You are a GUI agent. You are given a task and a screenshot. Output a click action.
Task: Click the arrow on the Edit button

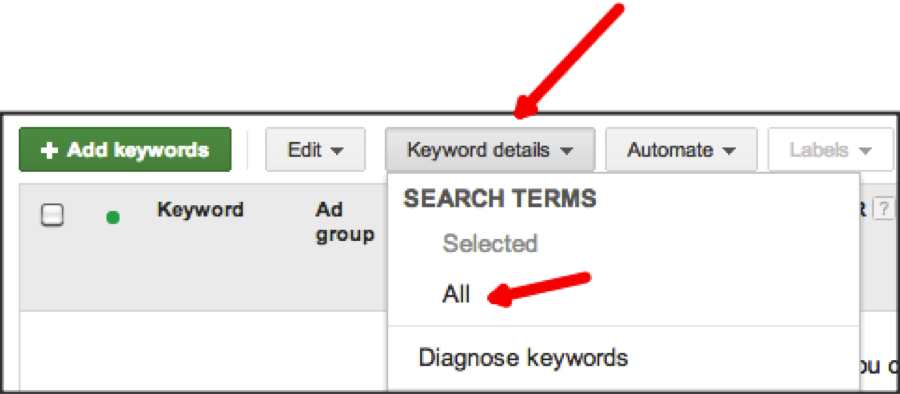(x=338, y=152)
